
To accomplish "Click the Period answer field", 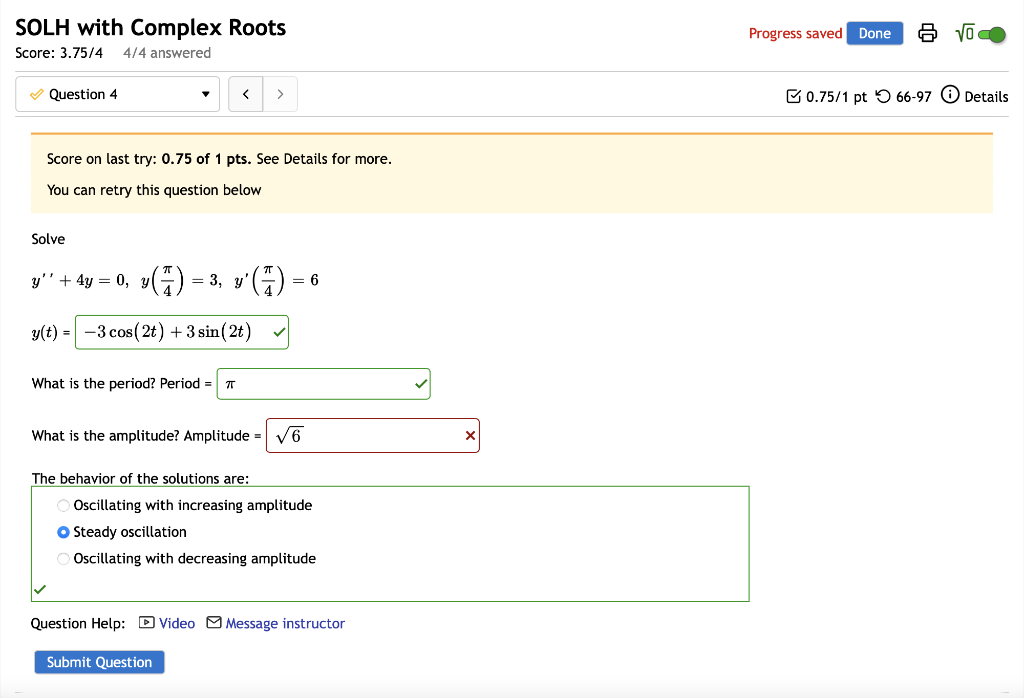I will coord(323,384).
